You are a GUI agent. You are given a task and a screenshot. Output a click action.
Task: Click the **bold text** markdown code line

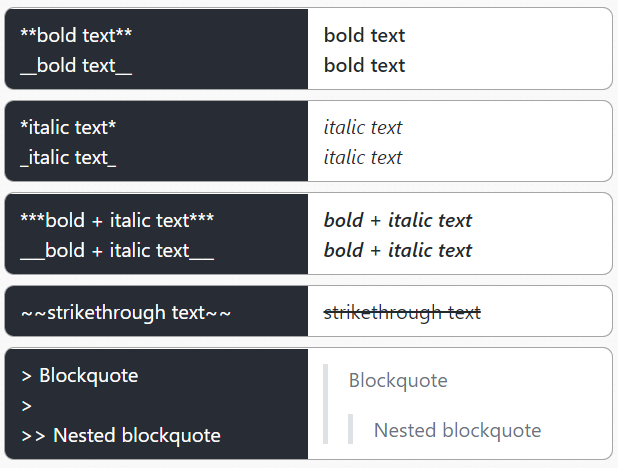point(76,35)
